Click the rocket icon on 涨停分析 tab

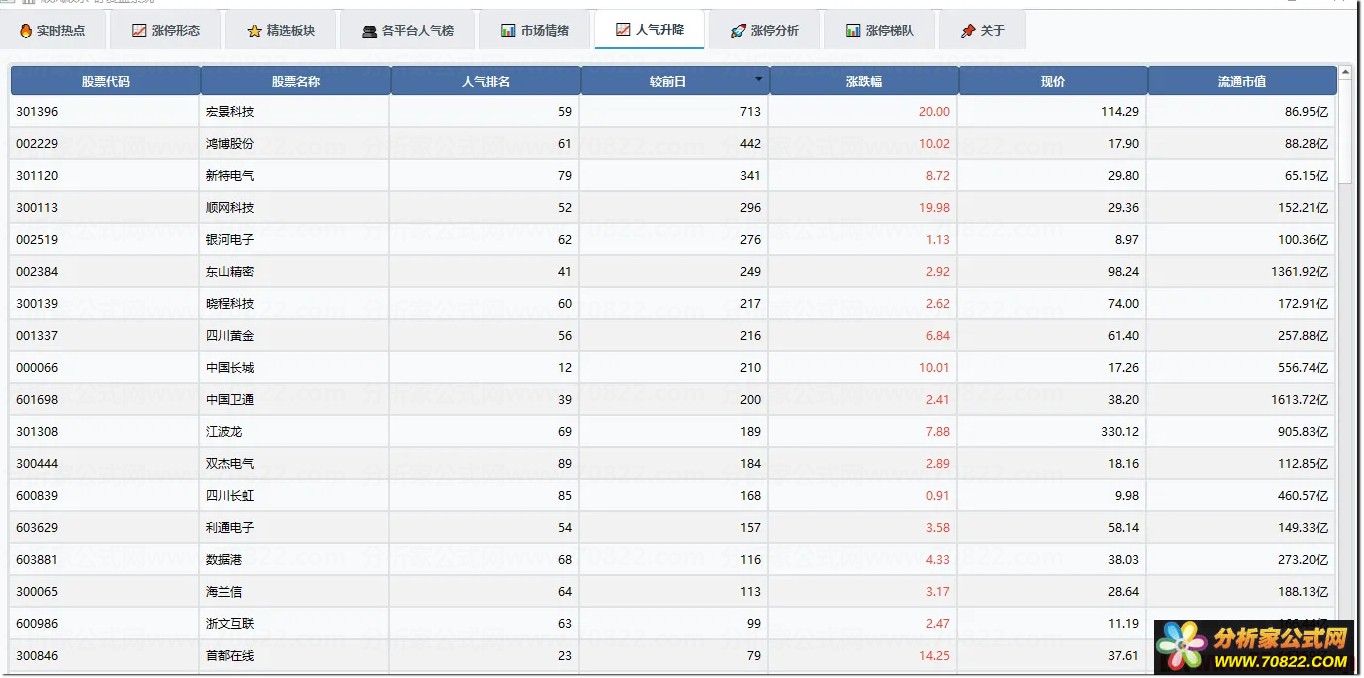pyautogui.click(x=739, y=31)
